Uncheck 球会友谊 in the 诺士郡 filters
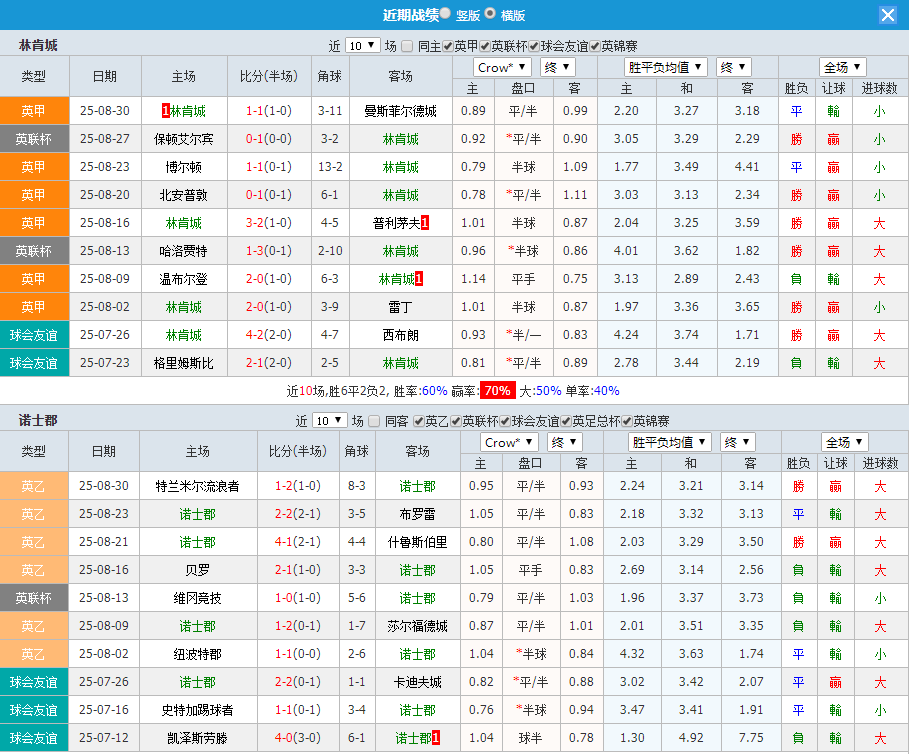Image resolution: width=909 pixels, height=754 pixels. tap(504, 420)
